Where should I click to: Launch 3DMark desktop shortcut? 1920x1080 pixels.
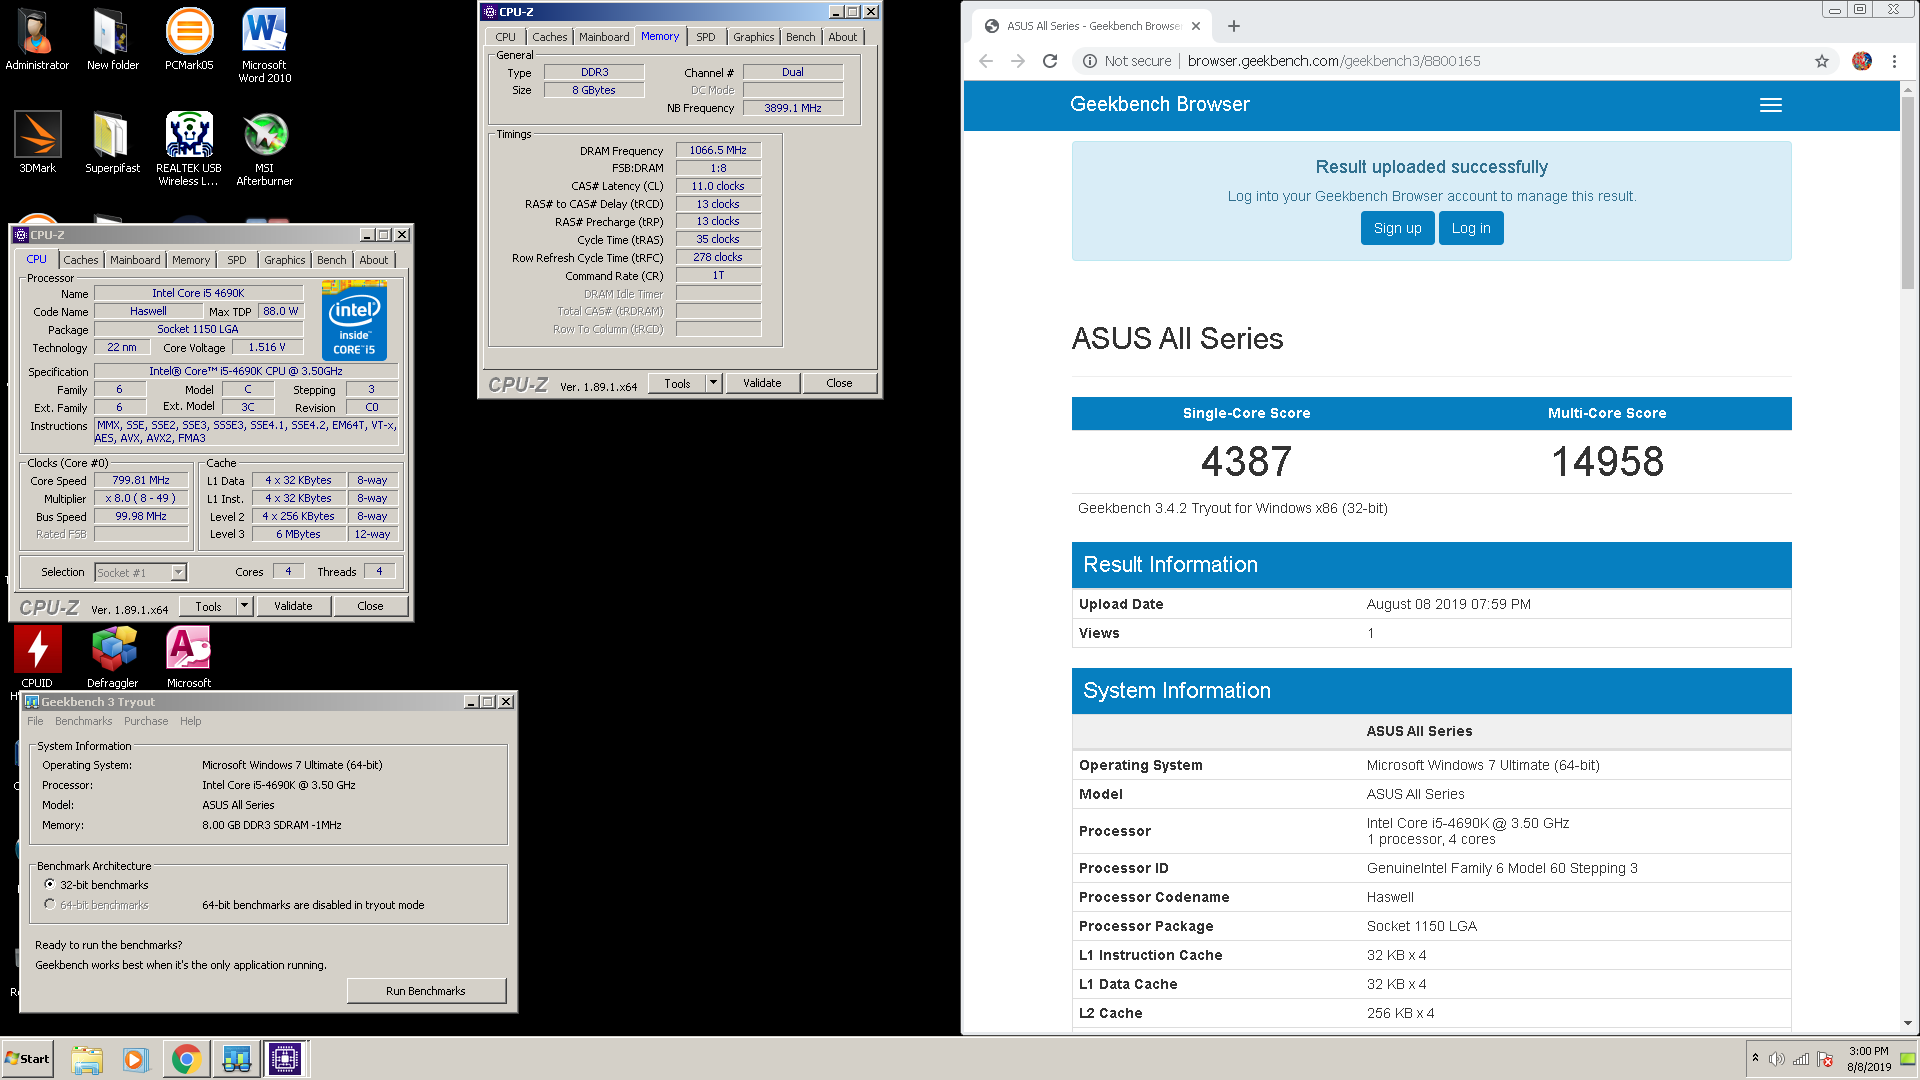(x=37, y=143)
